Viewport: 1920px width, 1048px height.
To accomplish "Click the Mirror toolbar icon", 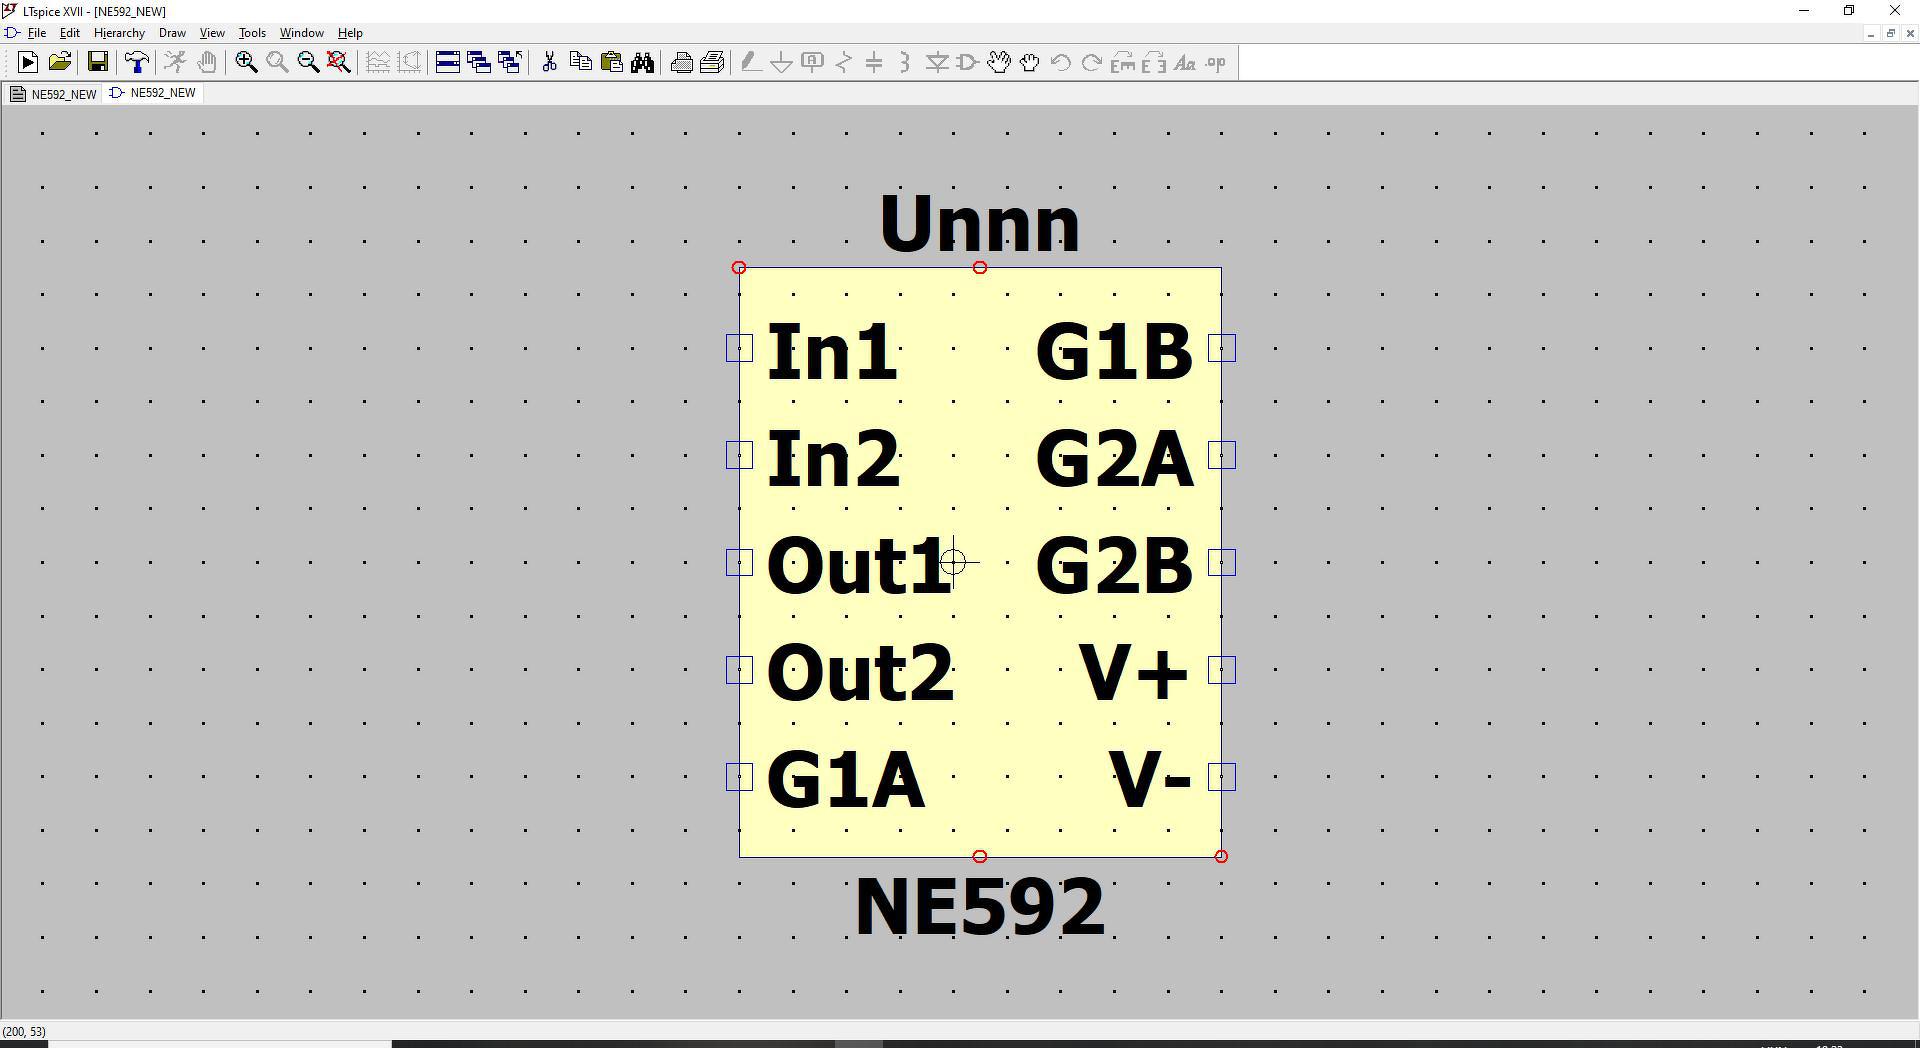I will click(x=1154, y=63).
